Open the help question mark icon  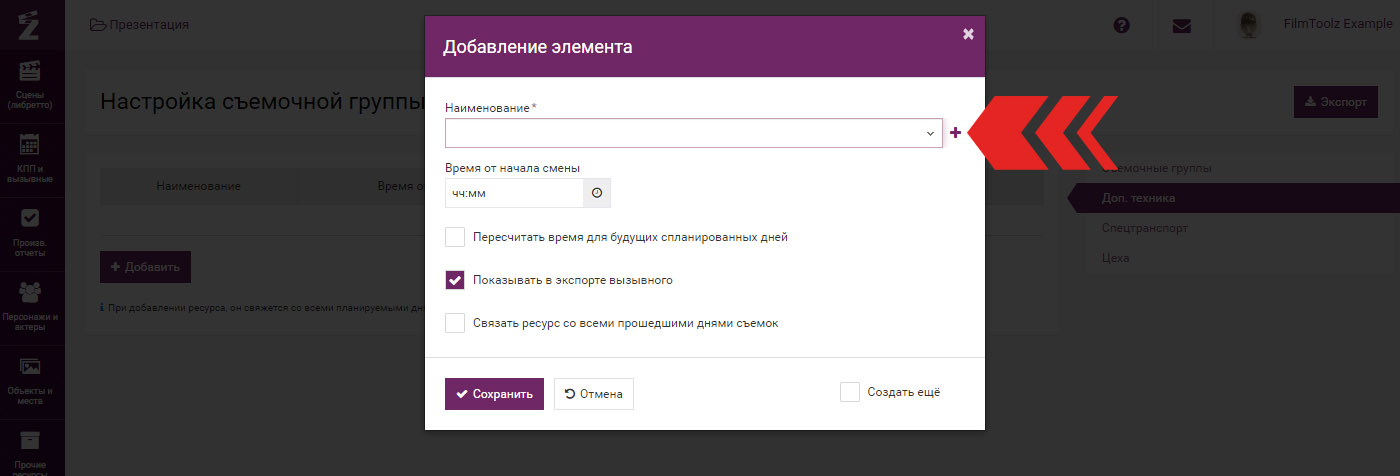1122,25
